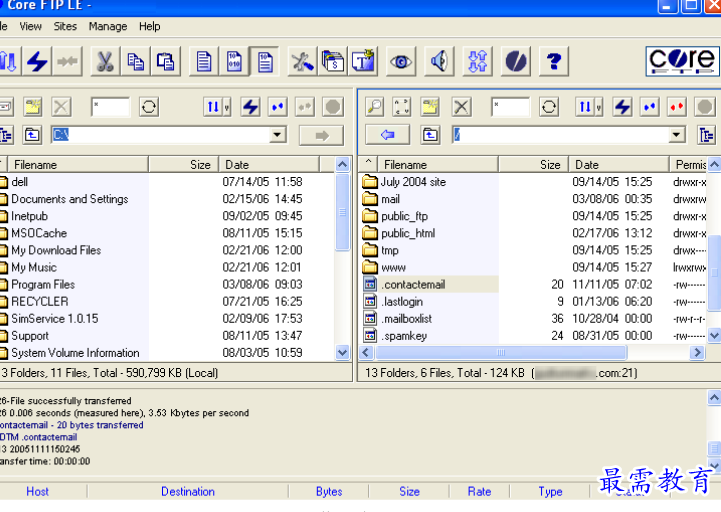Click the disconnect icon in the main toolbar
Screen dimensions: 721x512
click(x=68, y=61)
